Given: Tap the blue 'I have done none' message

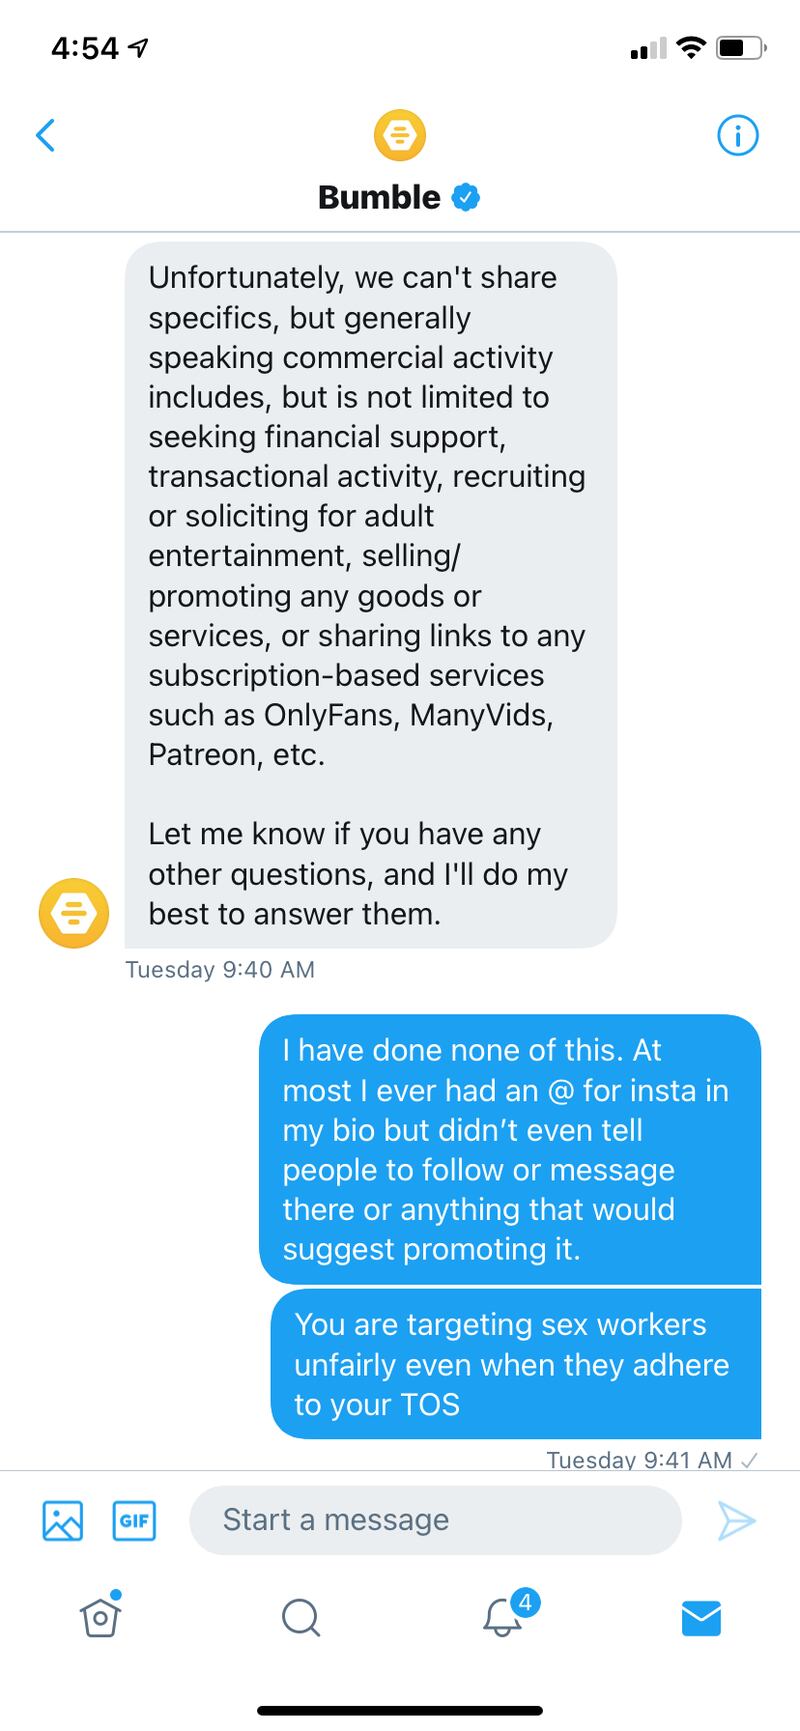Looking at the screenshot, I should (x=509, y=1149).
